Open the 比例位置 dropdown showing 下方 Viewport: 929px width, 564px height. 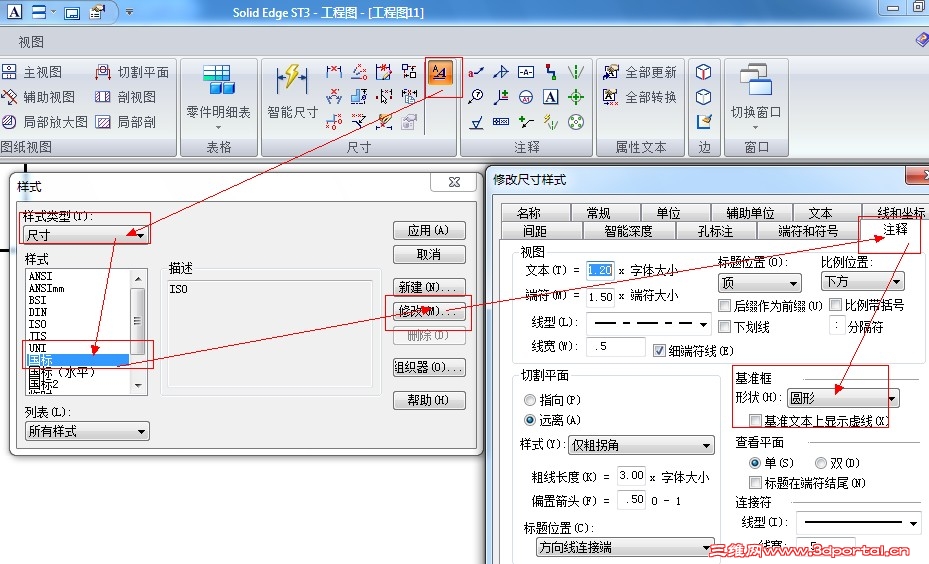(x=863, y=281)
